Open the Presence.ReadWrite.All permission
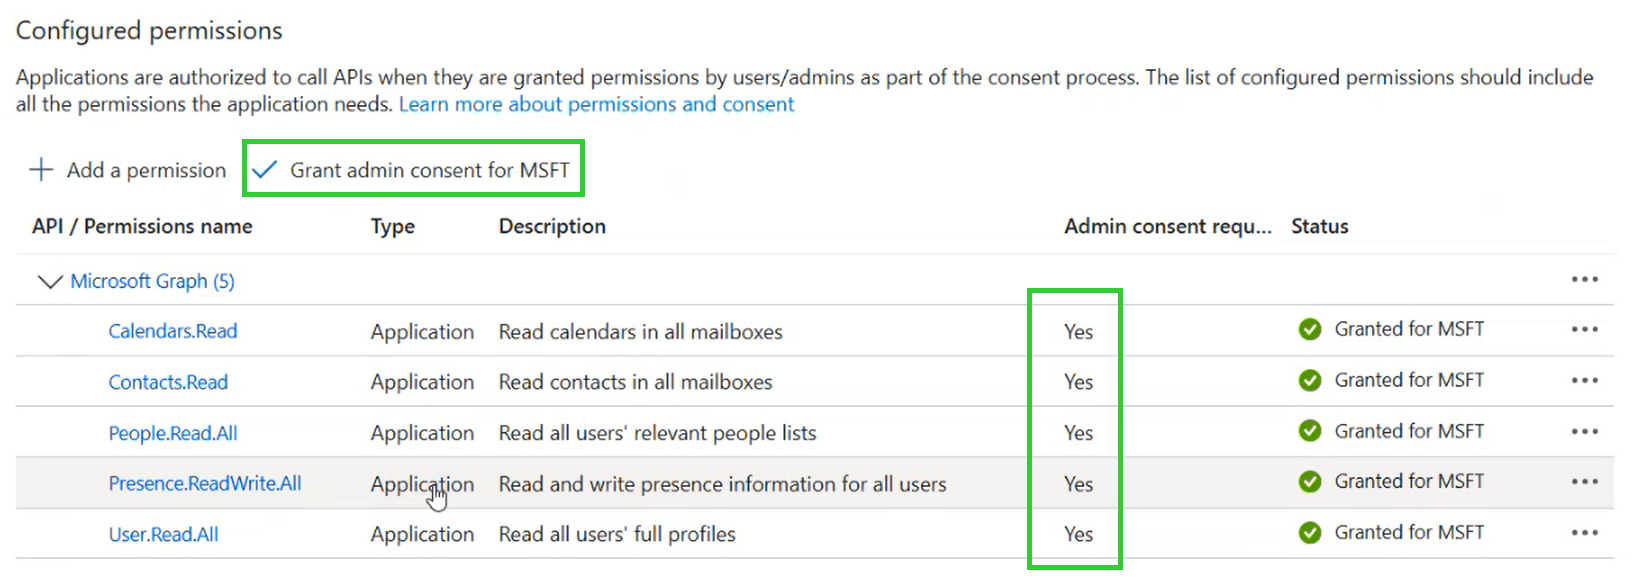Viewport: 1643px width, 583px height. coord(205,483)
